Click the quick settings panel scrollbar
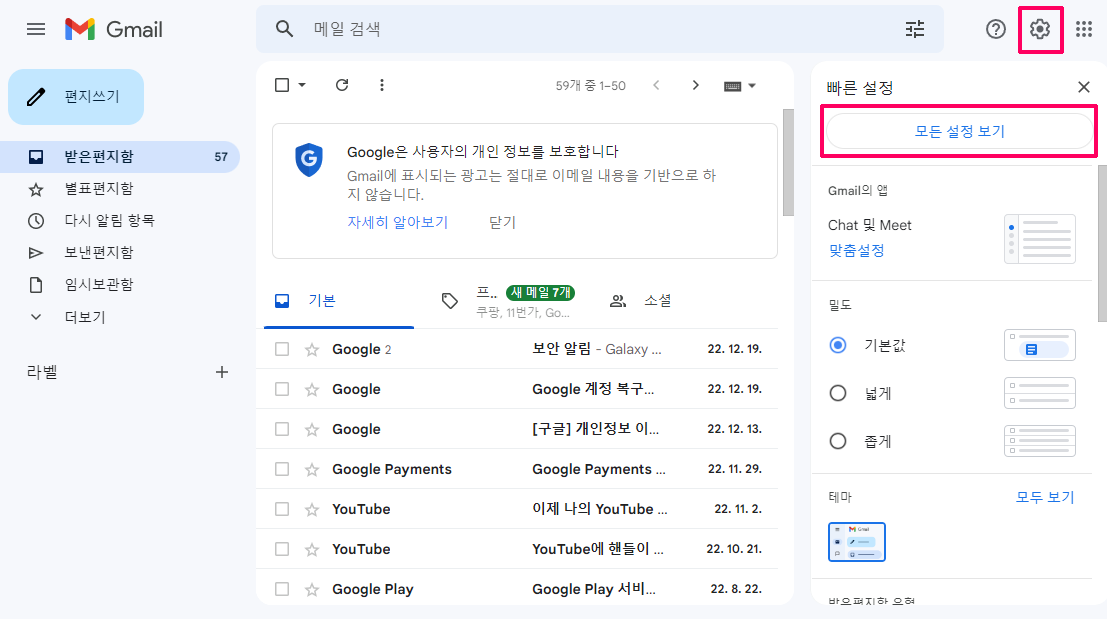The height and width of the screenshot is (619, 1107). pos(1102,244)
